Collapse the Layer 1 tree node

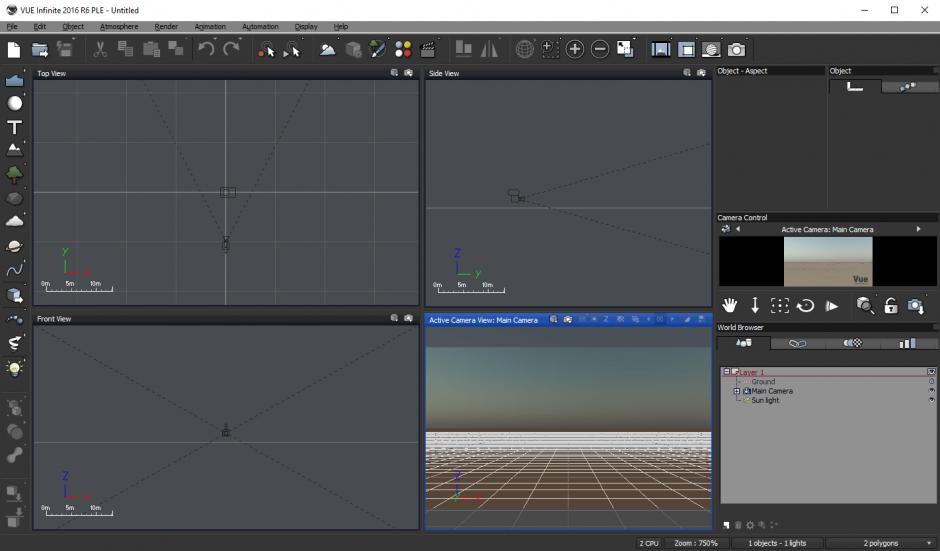[x=727, y=372]
